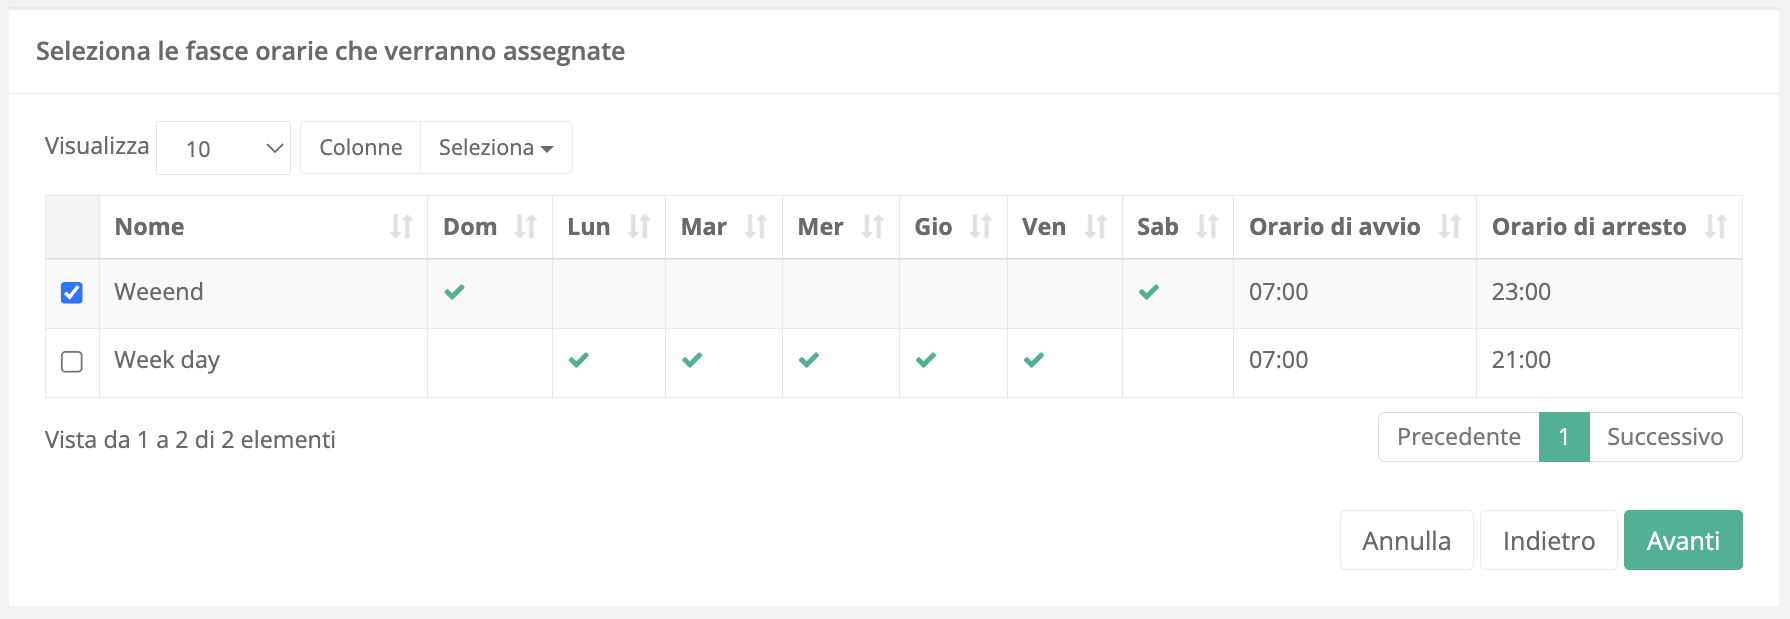This screenshot has height=619, width=1790.
Task: Open the Colonne column picker
Action: (x=360, y=148)
